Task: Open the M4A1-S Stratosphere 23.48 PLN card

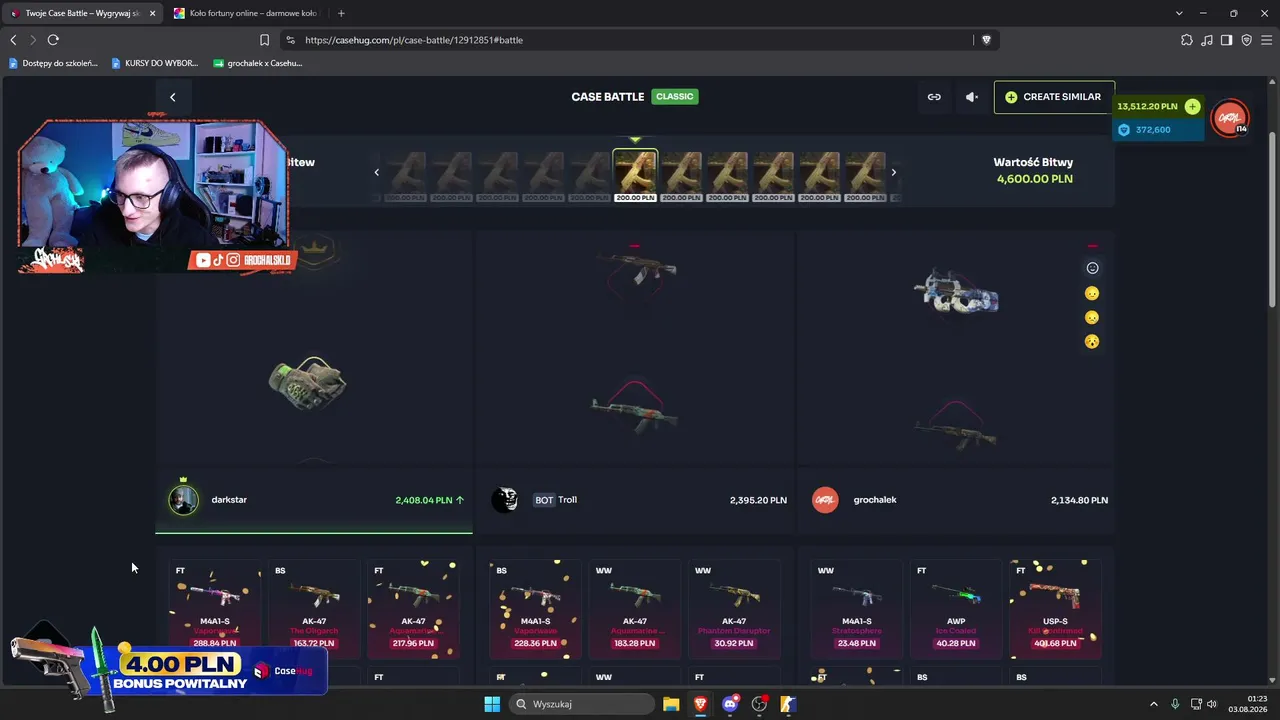Action: pos(856,608)
